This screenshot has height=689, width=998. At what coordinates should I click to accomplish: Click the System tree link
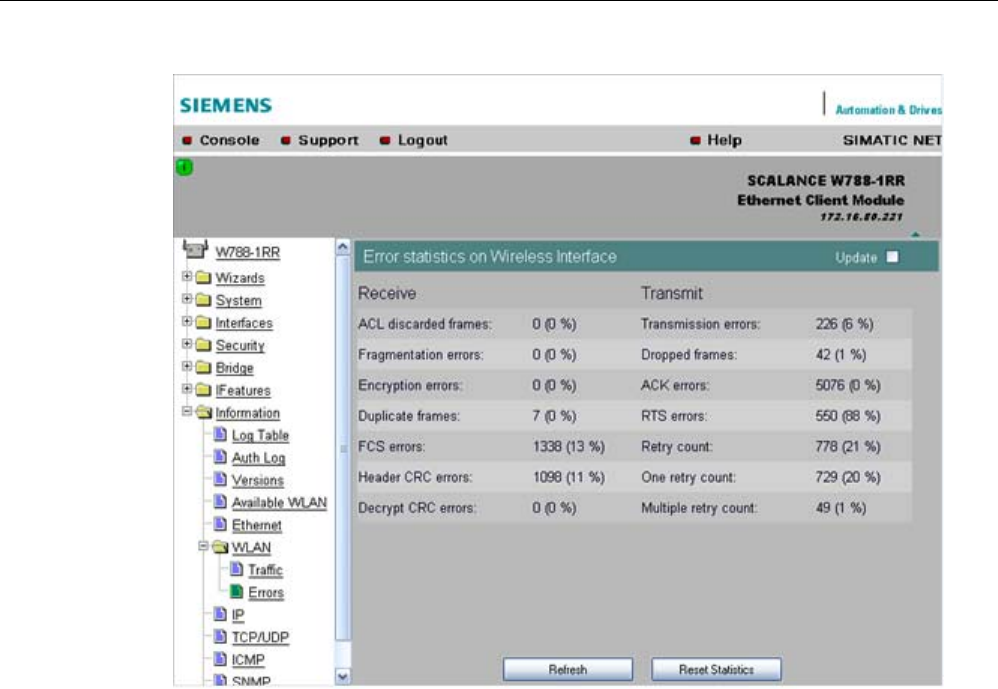click(239, 300)
